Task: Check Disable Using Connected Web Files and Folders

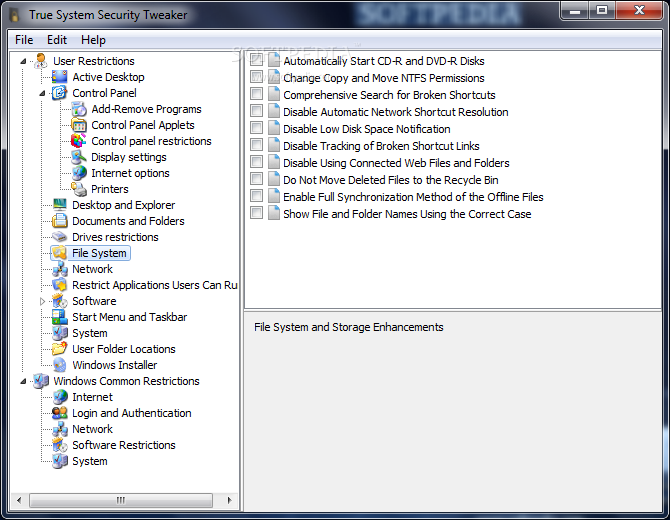Action: (256, 162)
